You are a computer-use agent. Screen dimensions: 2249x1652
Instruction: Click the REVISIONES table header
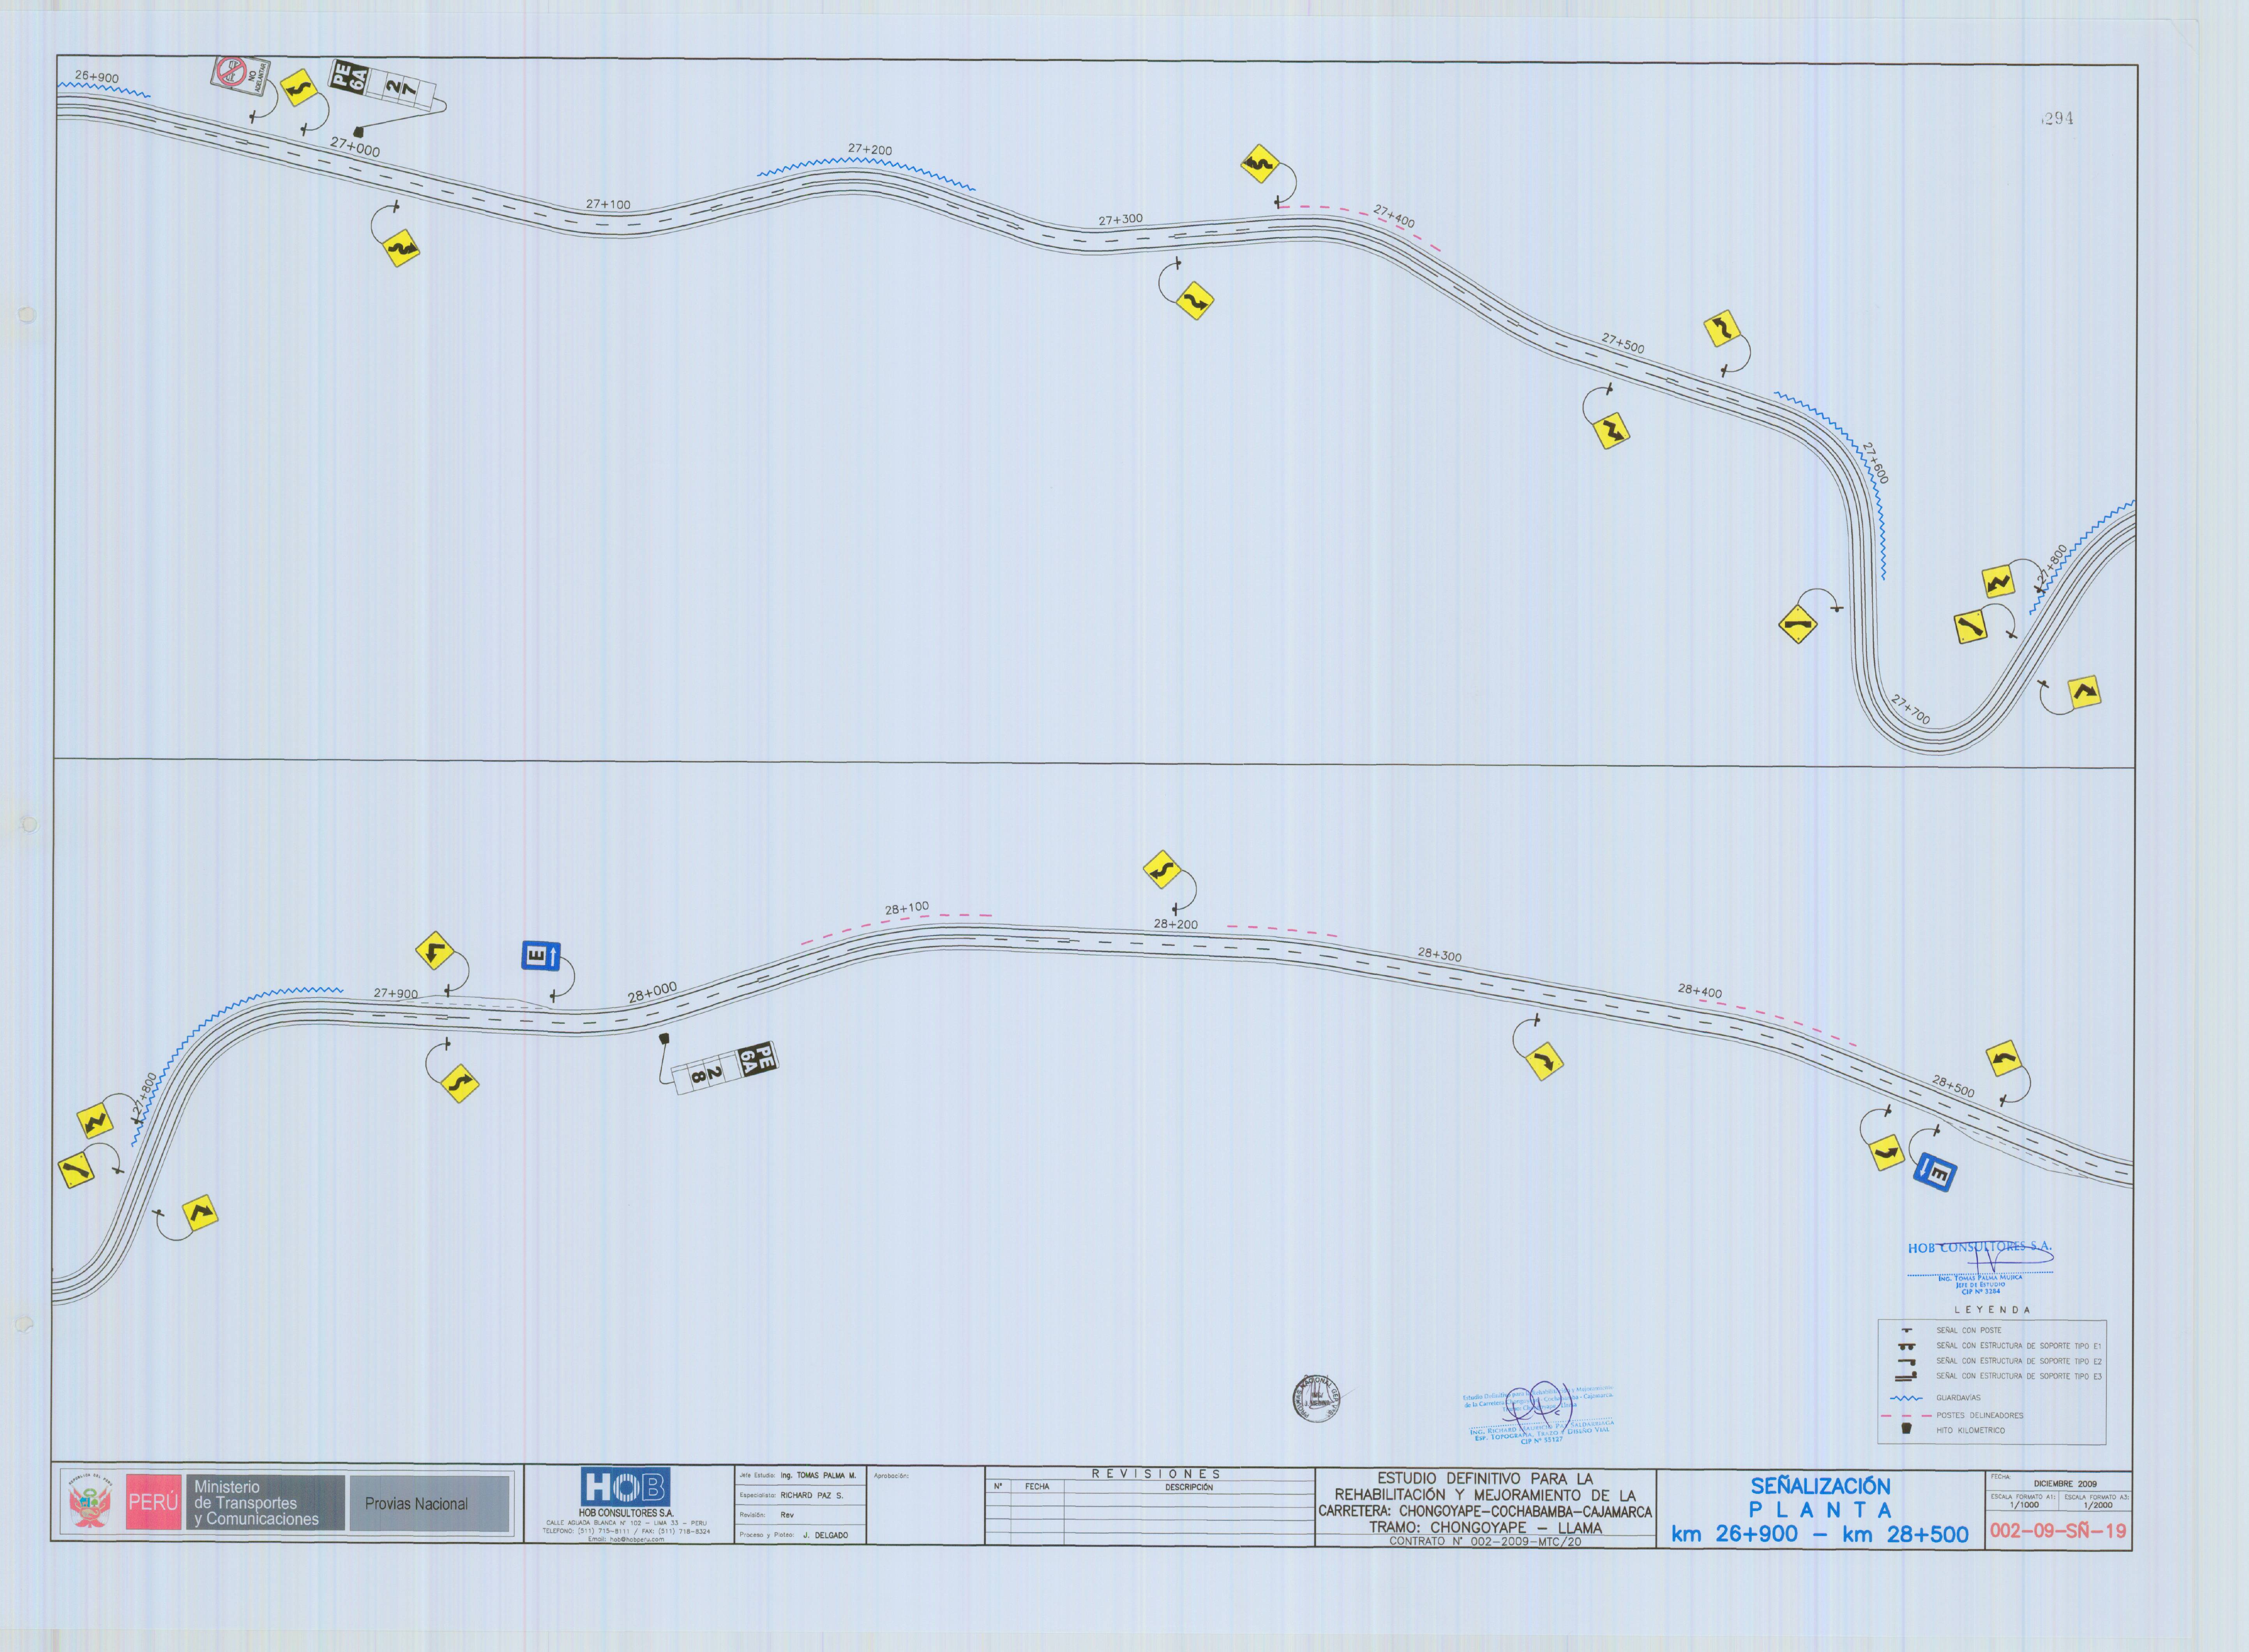[x=1156, y=1474]
